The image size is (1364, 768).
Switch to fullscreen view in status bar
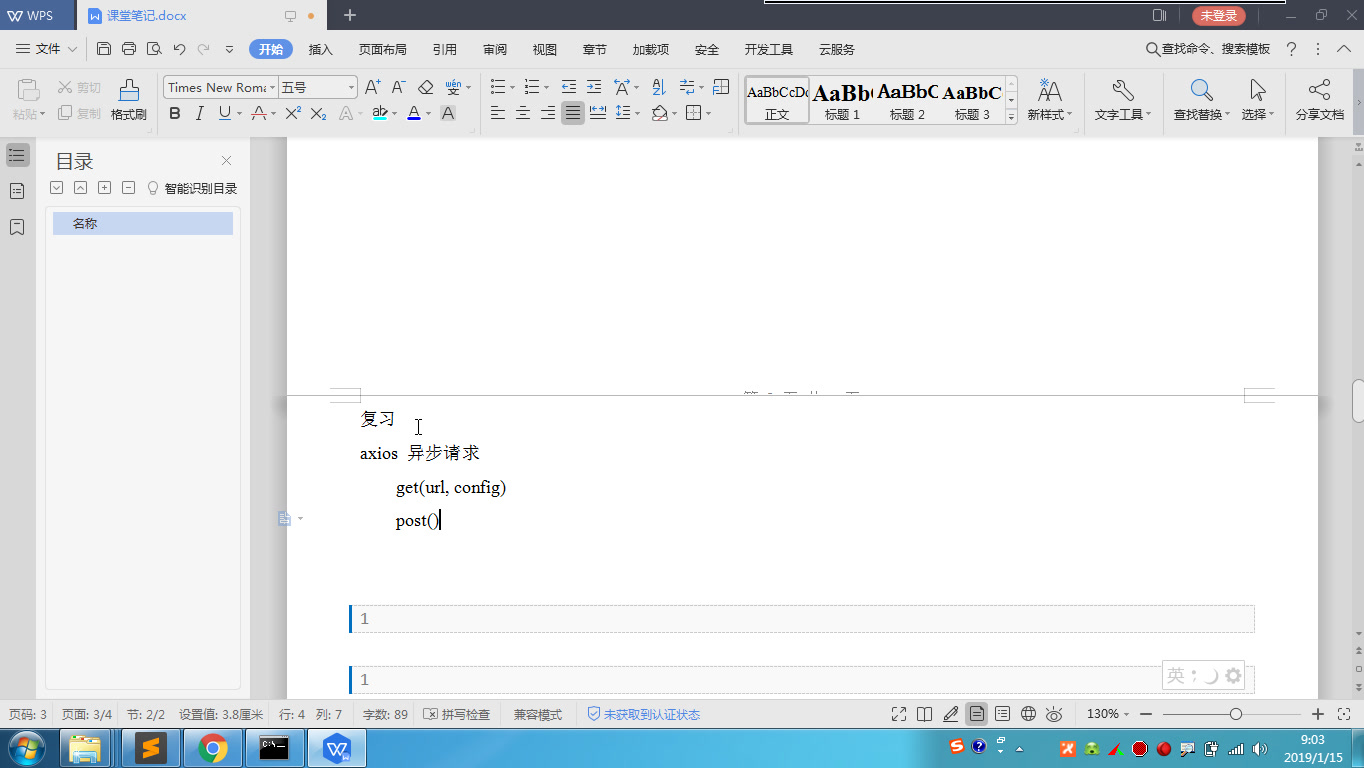(x=899, y=714)
